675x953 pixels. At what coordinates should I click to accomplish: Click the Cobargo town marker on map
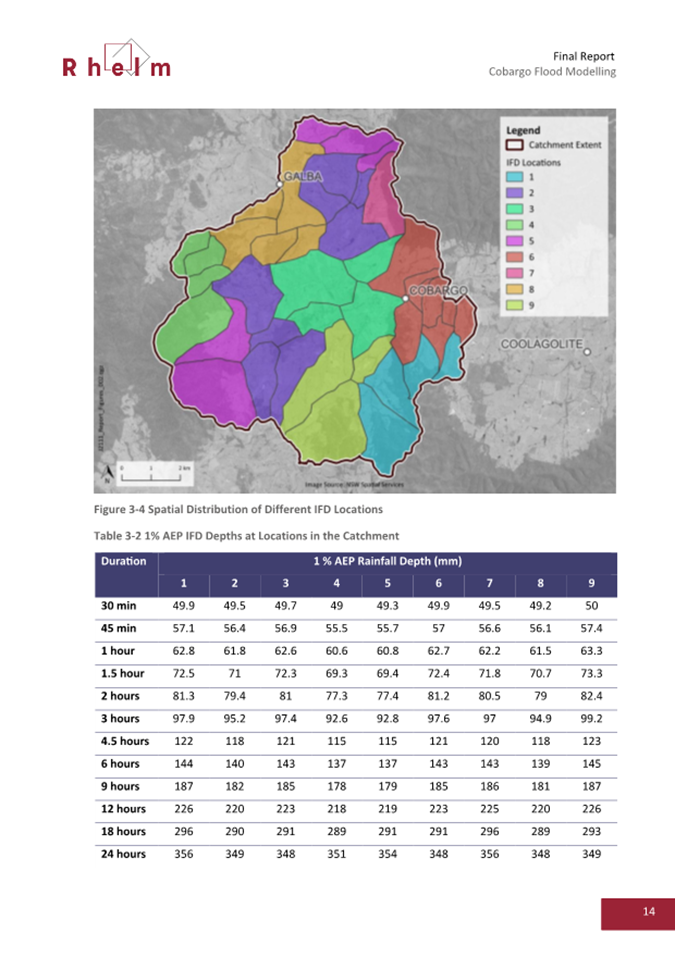point(406,297)
